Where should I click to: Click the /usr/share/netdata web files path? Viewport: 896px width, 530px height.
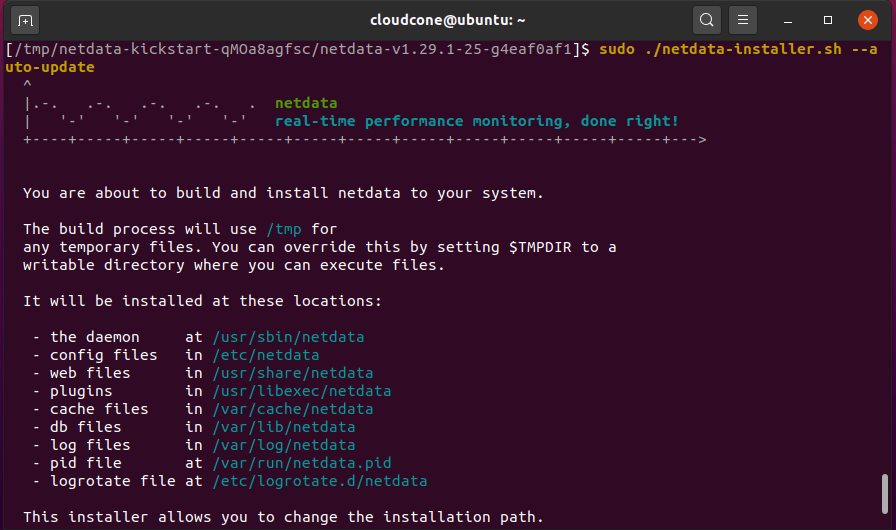293,373
